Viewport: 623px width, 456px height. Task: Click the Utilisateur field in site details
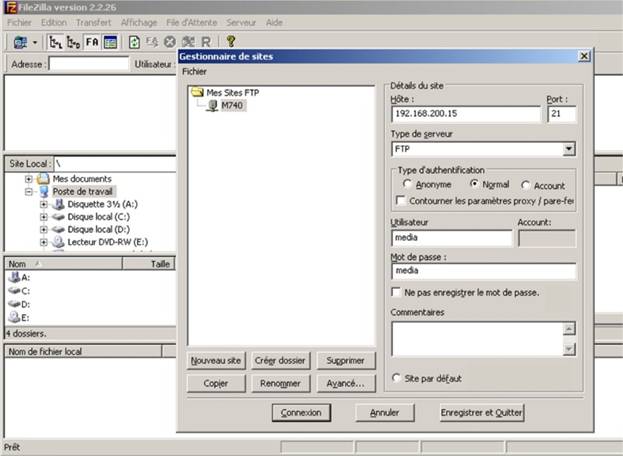(x=451, y=238)
